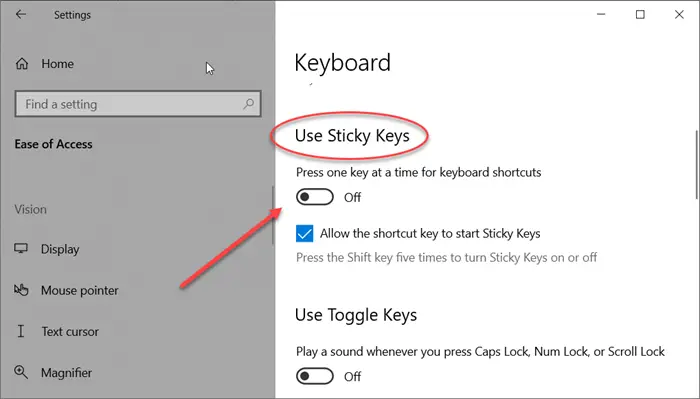Open the Display settings page

(x=60, y=249)
